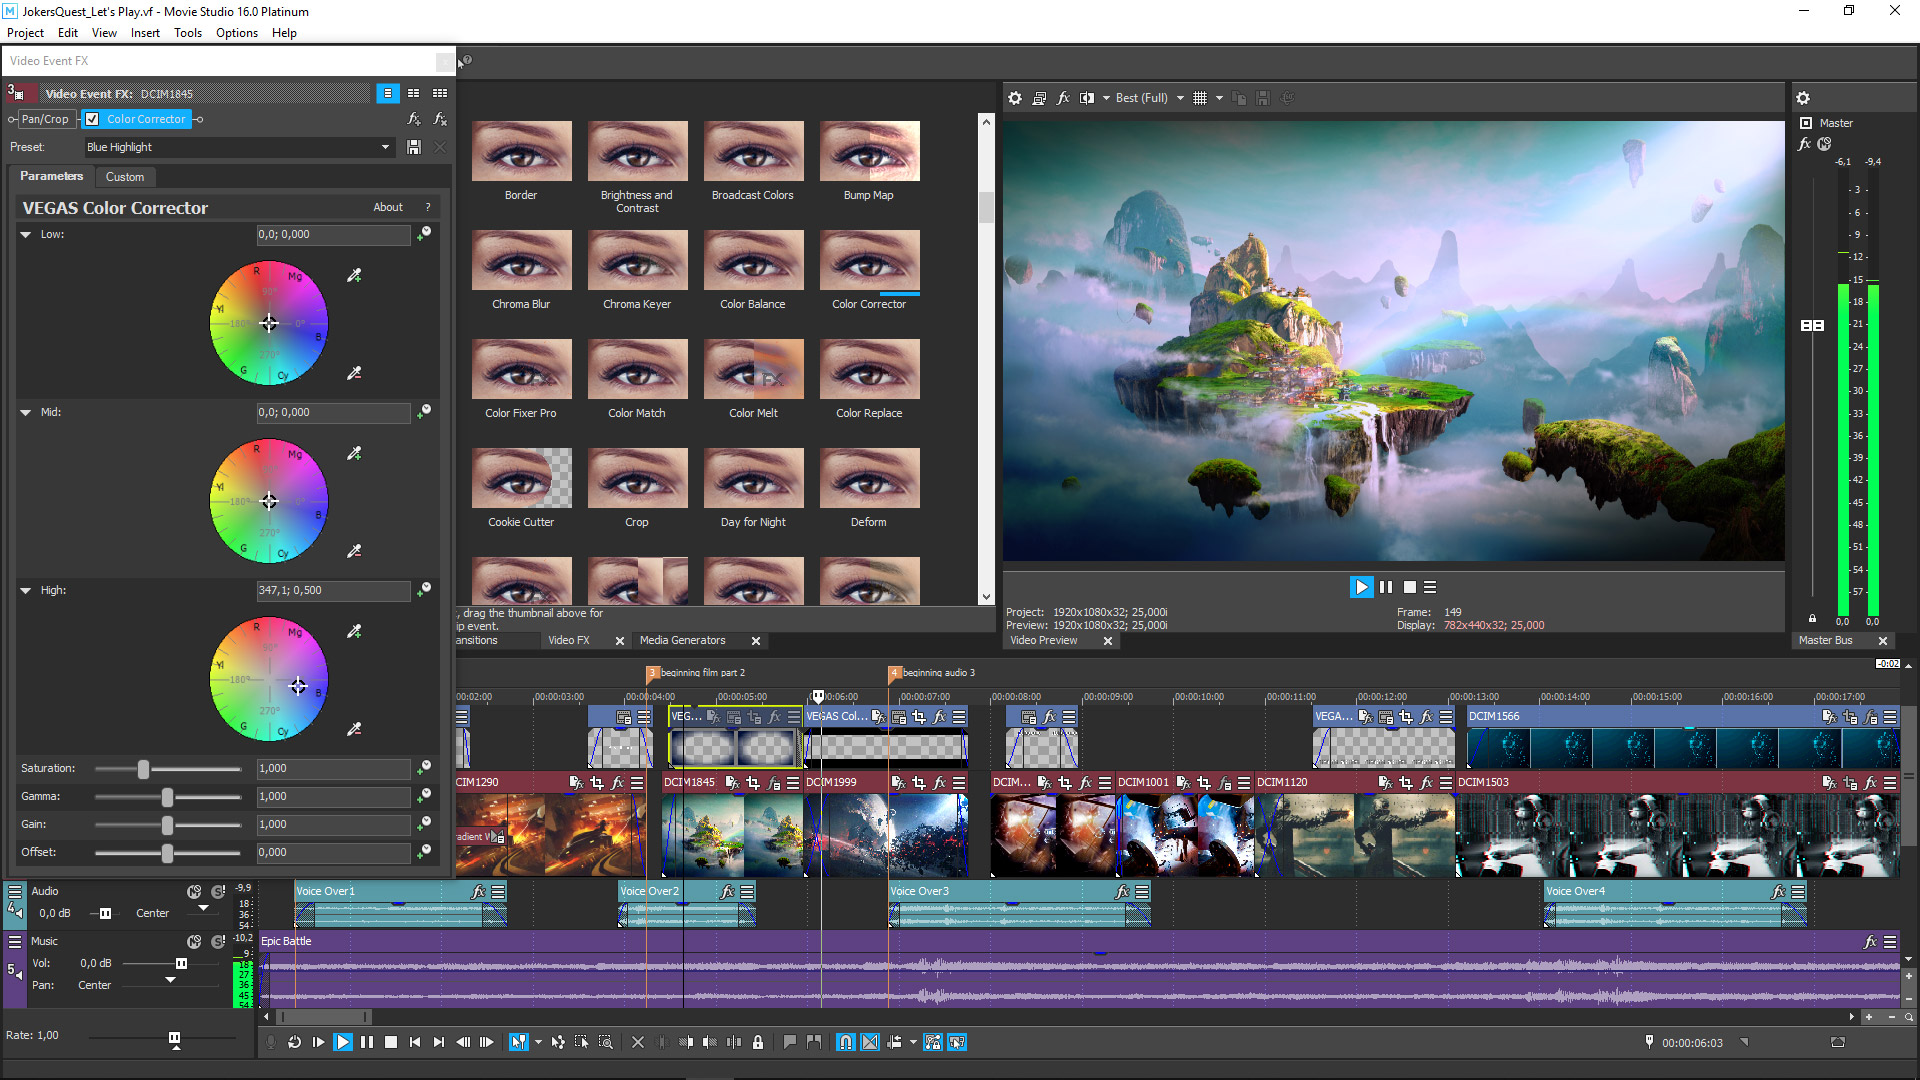
Task: Open the Blue Highlight preset dropdown
Action: (x=385, y=147)
